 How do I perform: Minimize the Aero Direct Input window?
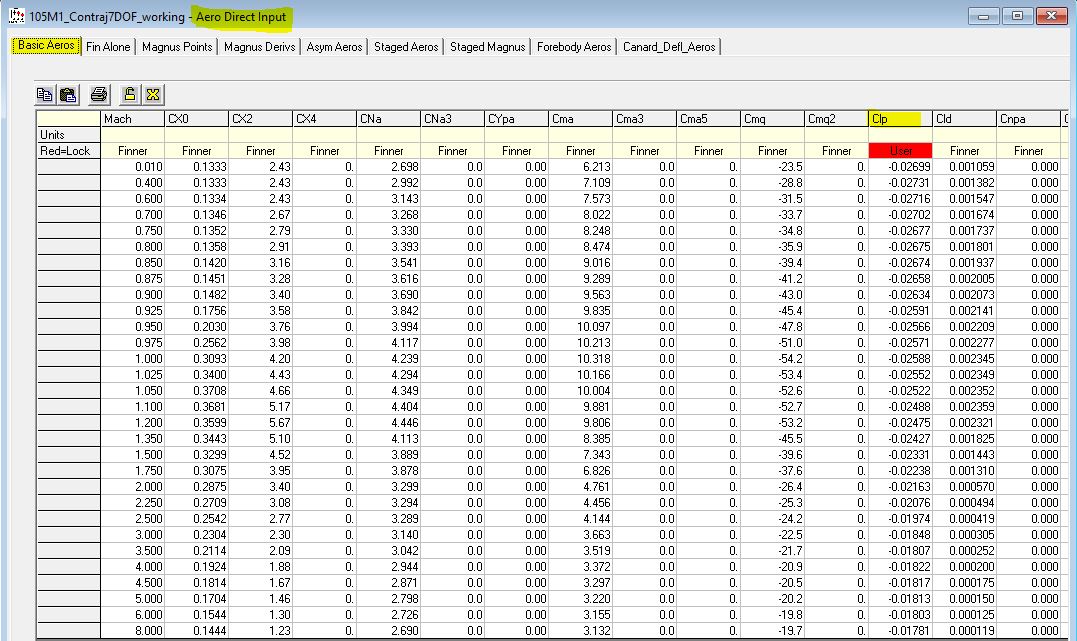pyautogui.click(x=989, y=17)
